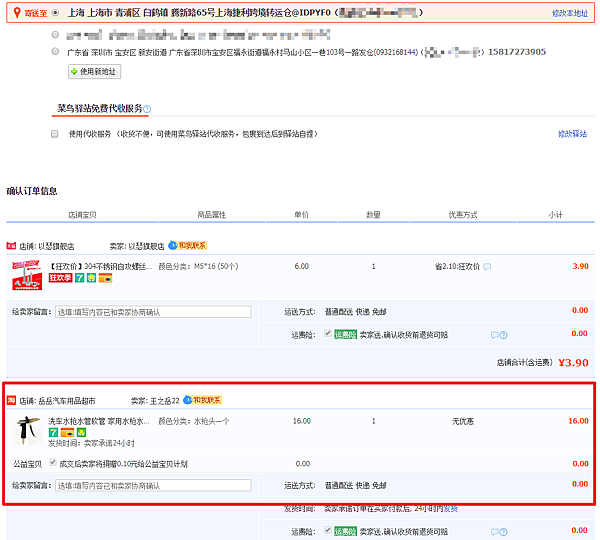Click the green guarantee shield badge under the 304不锈钢 item
Screen dimensions: 600x540
pyautogui.click(x=91, y=278)
